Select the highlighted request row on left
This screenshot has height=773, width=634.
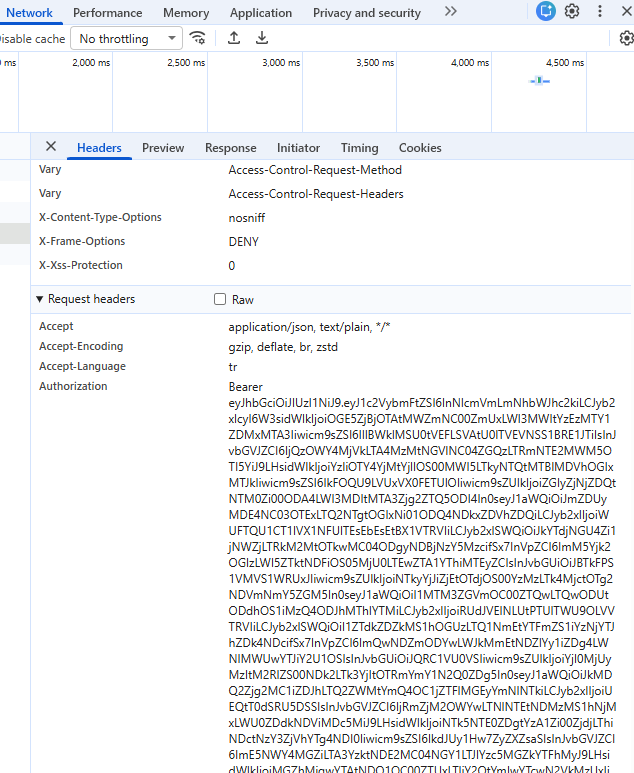(x=15, y=233)
